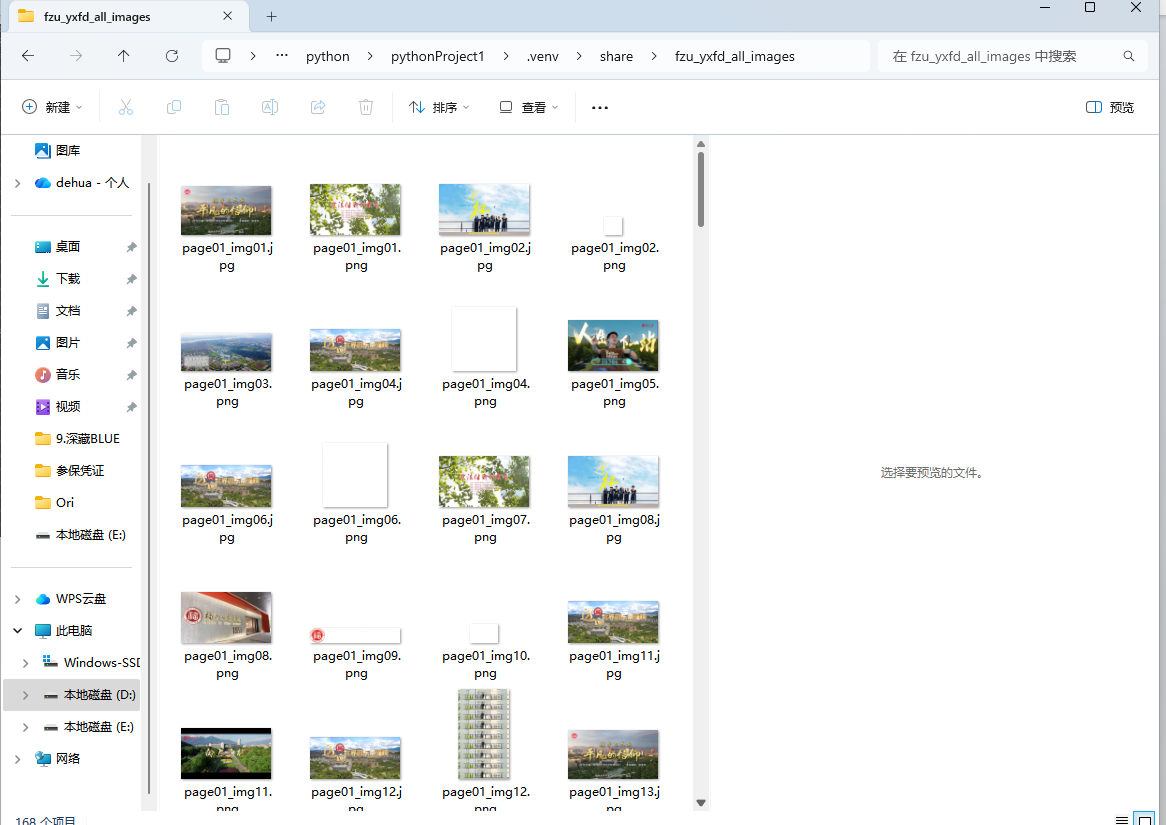Click the Delete trash icon
This screenshot has height=825, width=1166.
[366, 107]
